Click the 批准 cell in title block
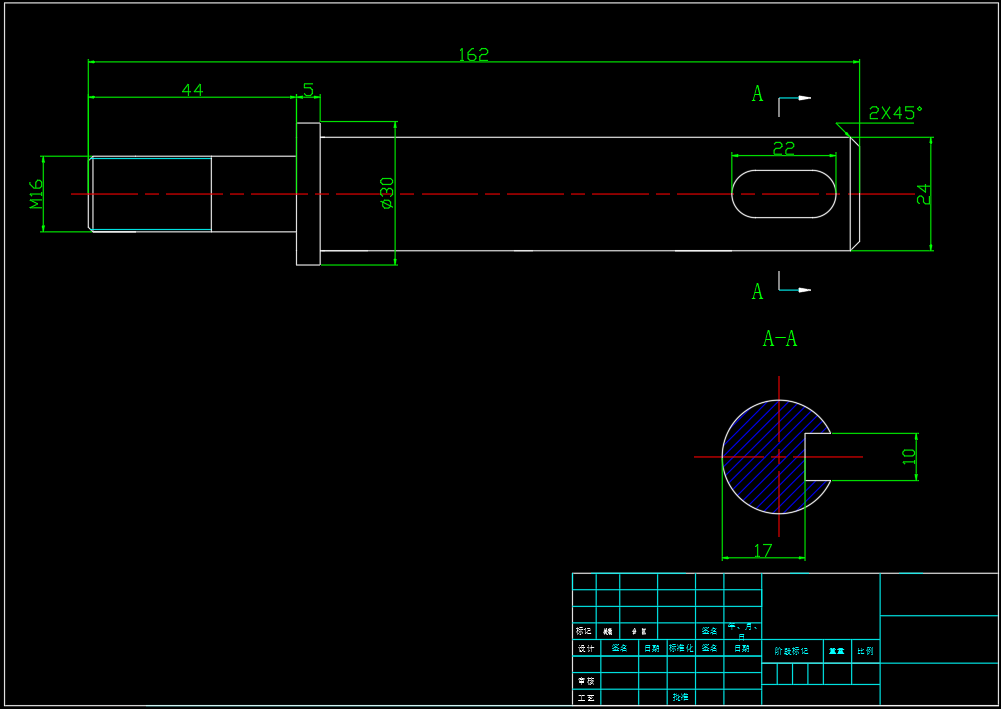This screenshot has height=709, width=1001. click(681, 698)
